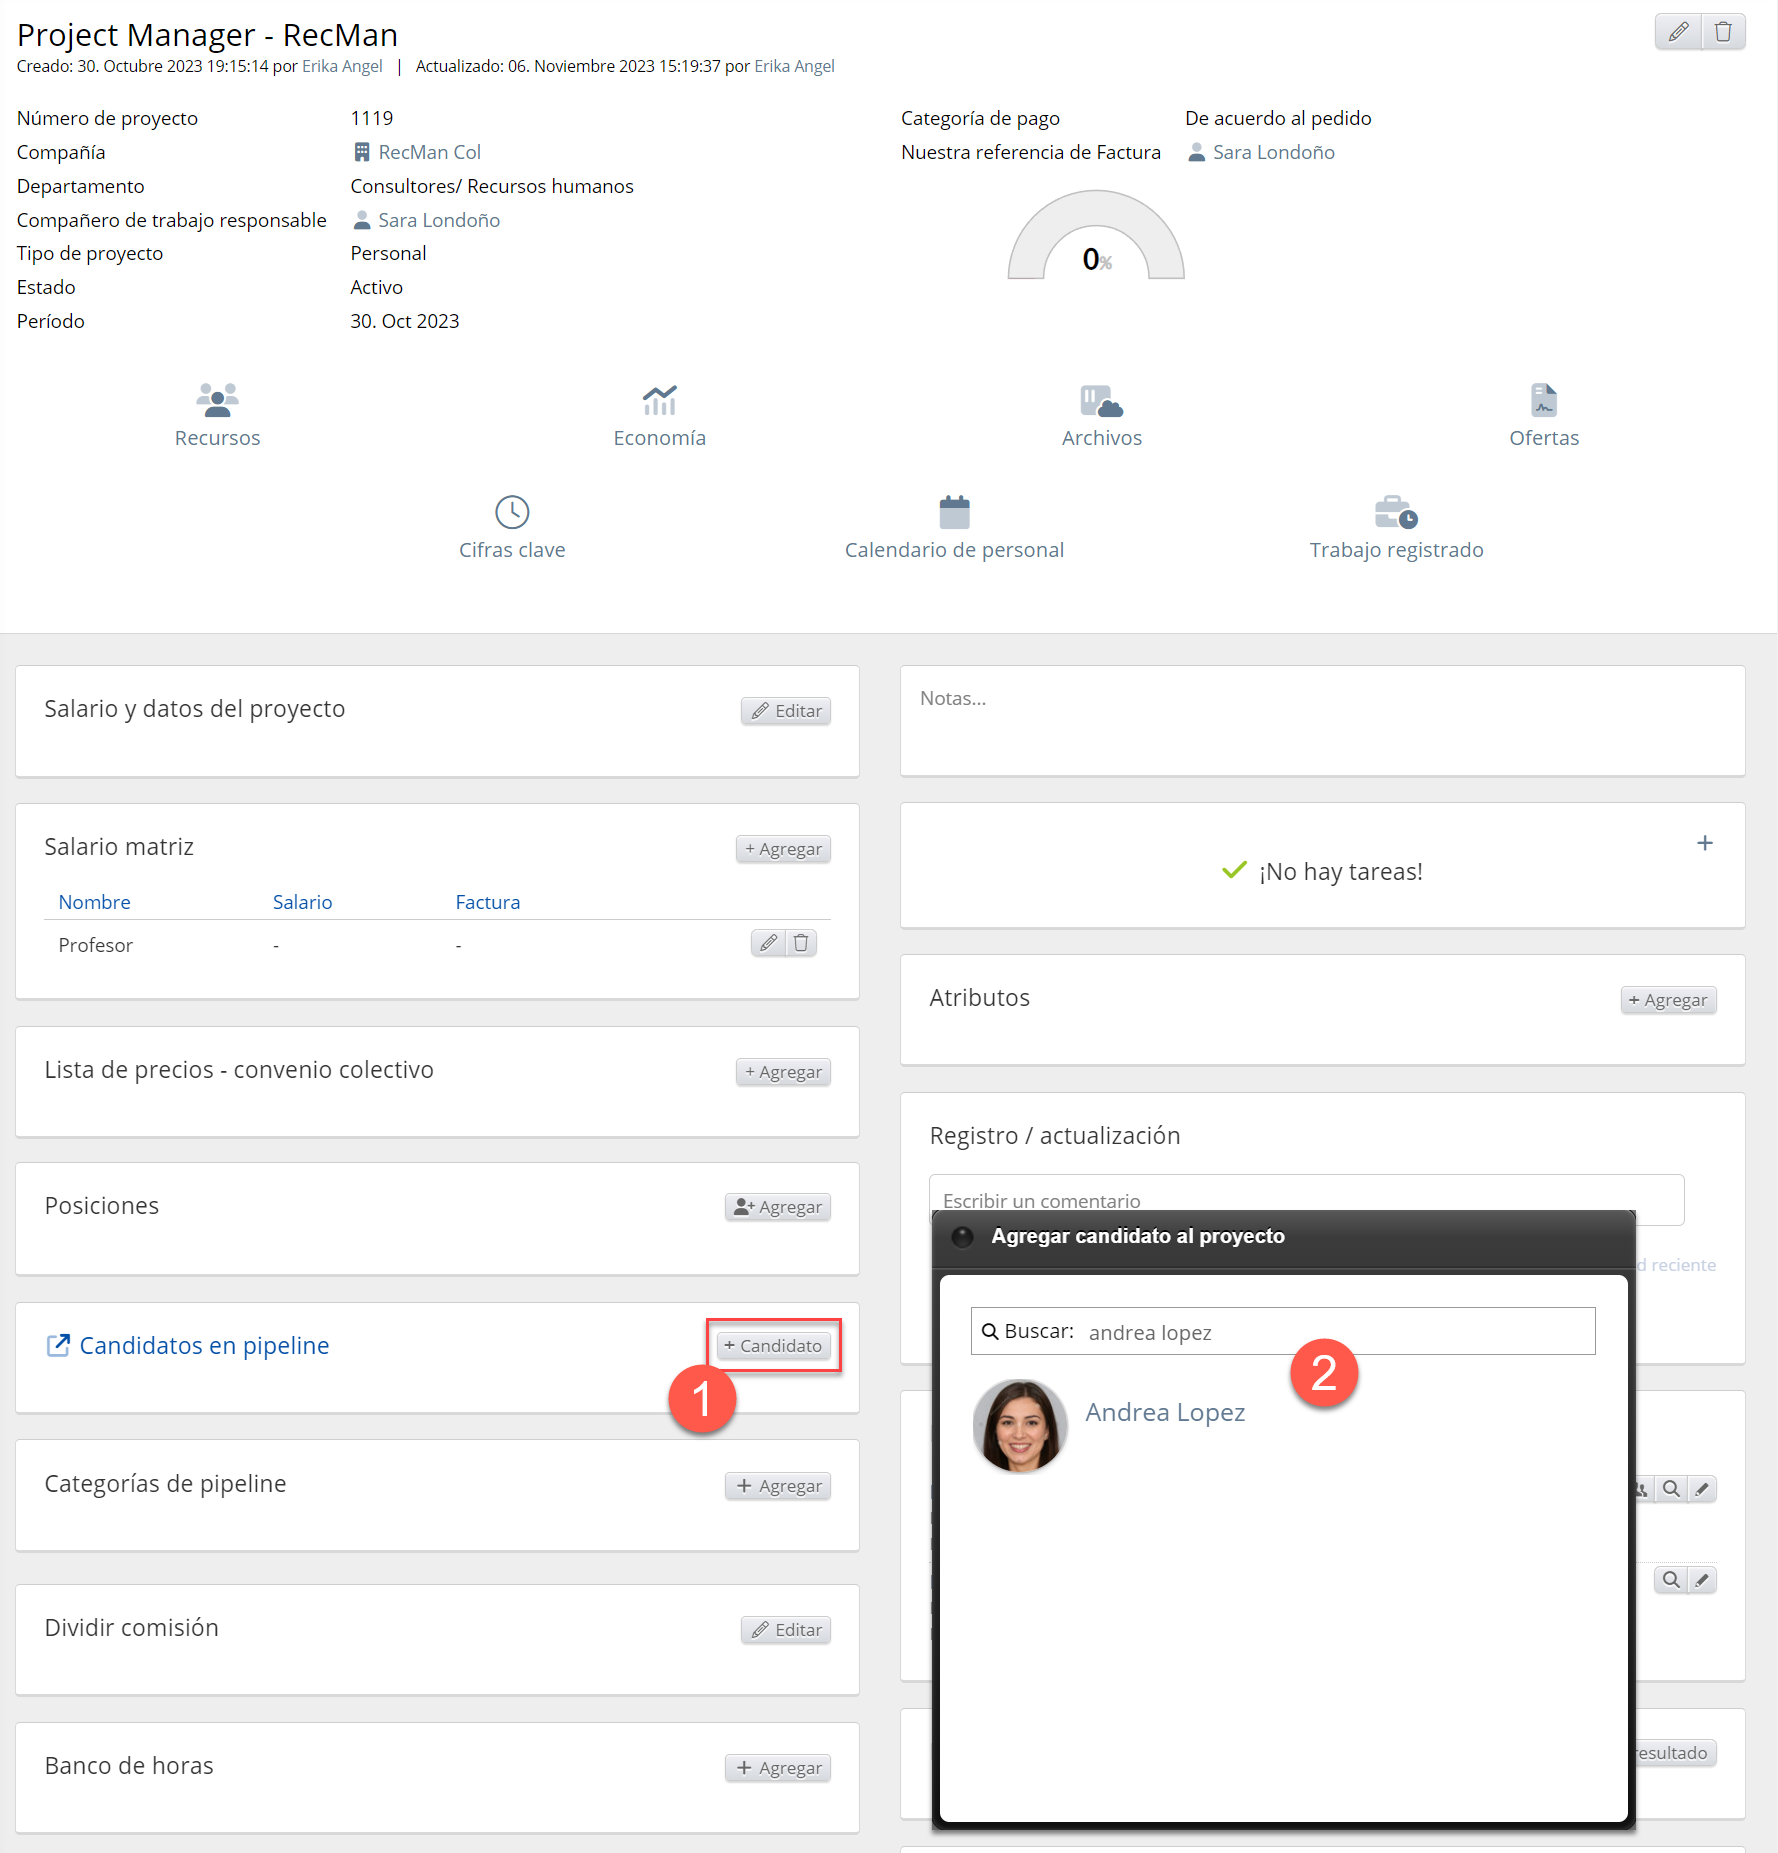1778x1853 pixels.
Task: Click the trash delete project icon
Action: pyautogui.click(x=1723, y=32)
